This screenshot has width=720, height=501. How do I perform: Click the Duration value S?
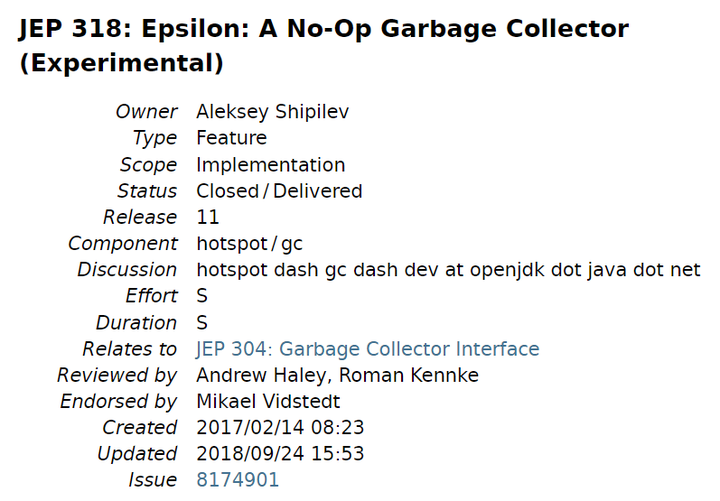(202, 323)
